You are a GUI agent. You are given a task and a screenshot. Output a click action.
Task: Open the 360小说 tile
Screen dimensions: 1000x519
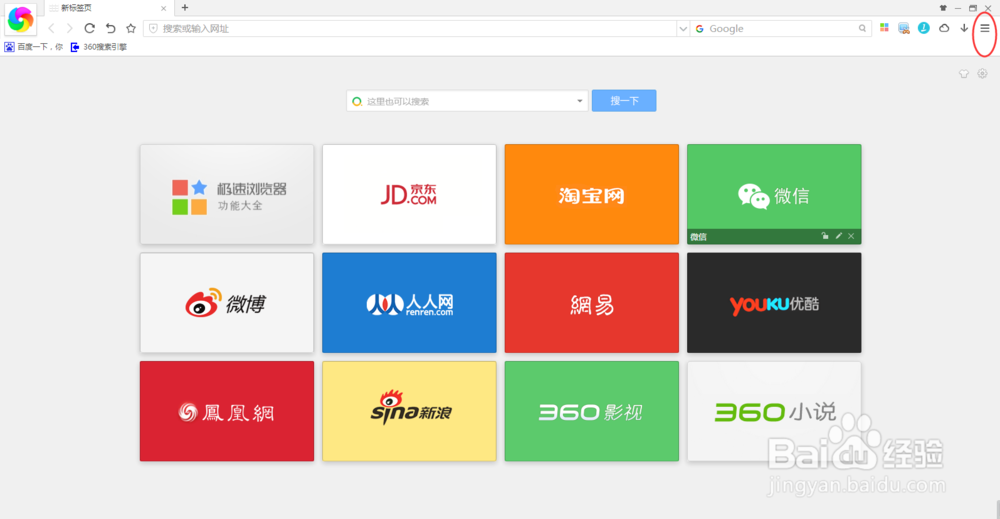click(x=774, y=411)
